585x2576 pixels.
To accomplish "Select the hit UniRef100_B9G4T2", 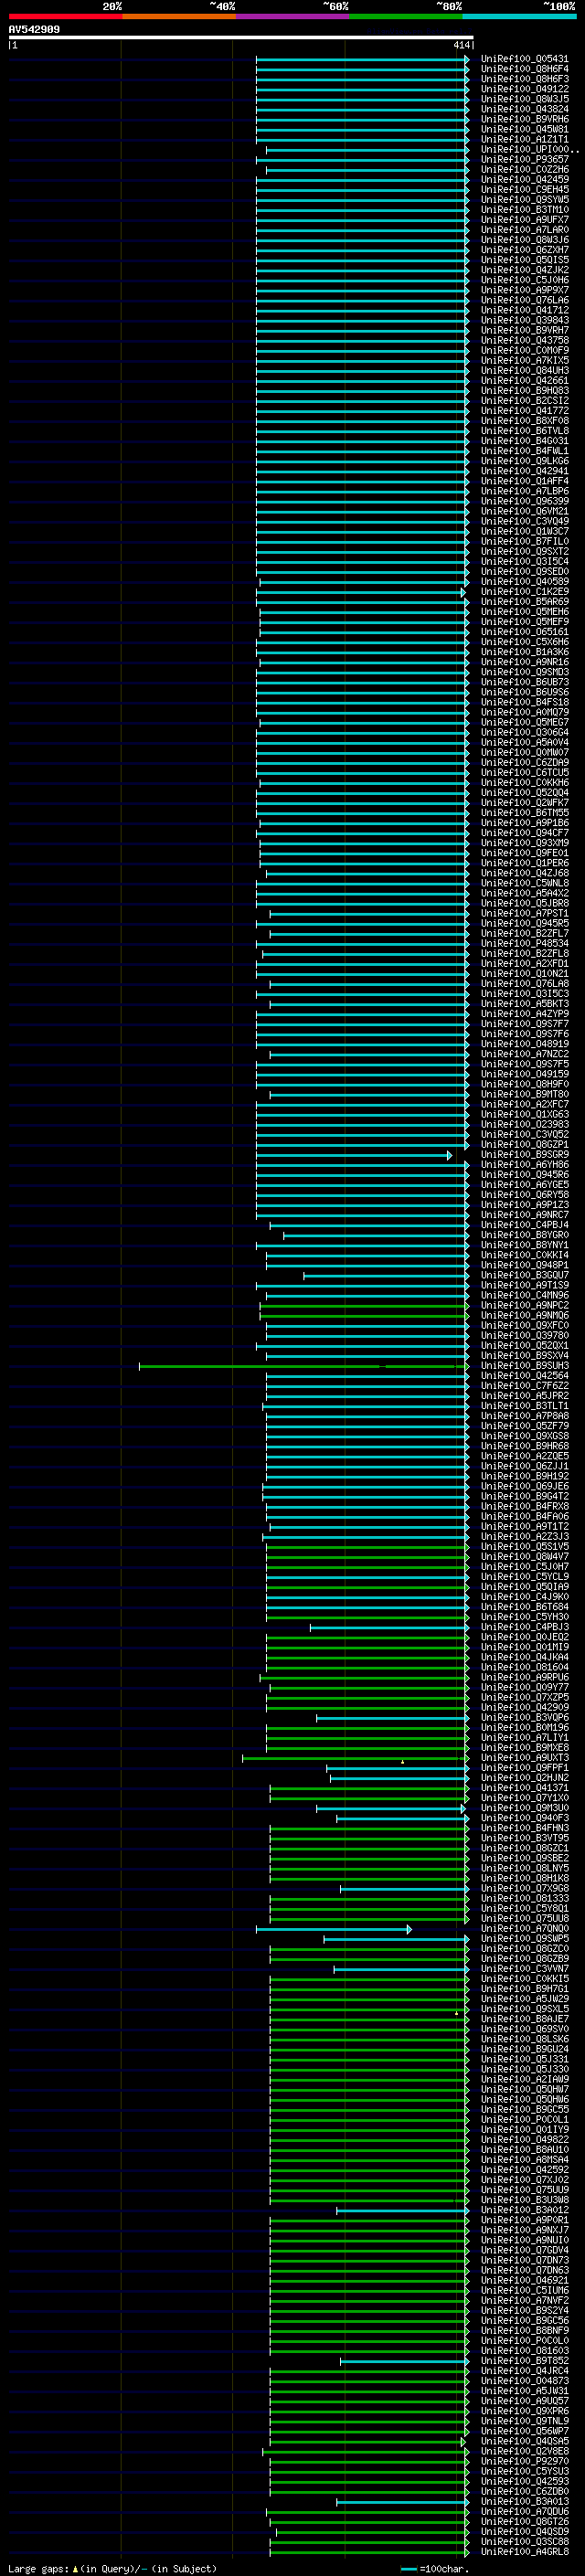I will click(x=524, y=1496).
